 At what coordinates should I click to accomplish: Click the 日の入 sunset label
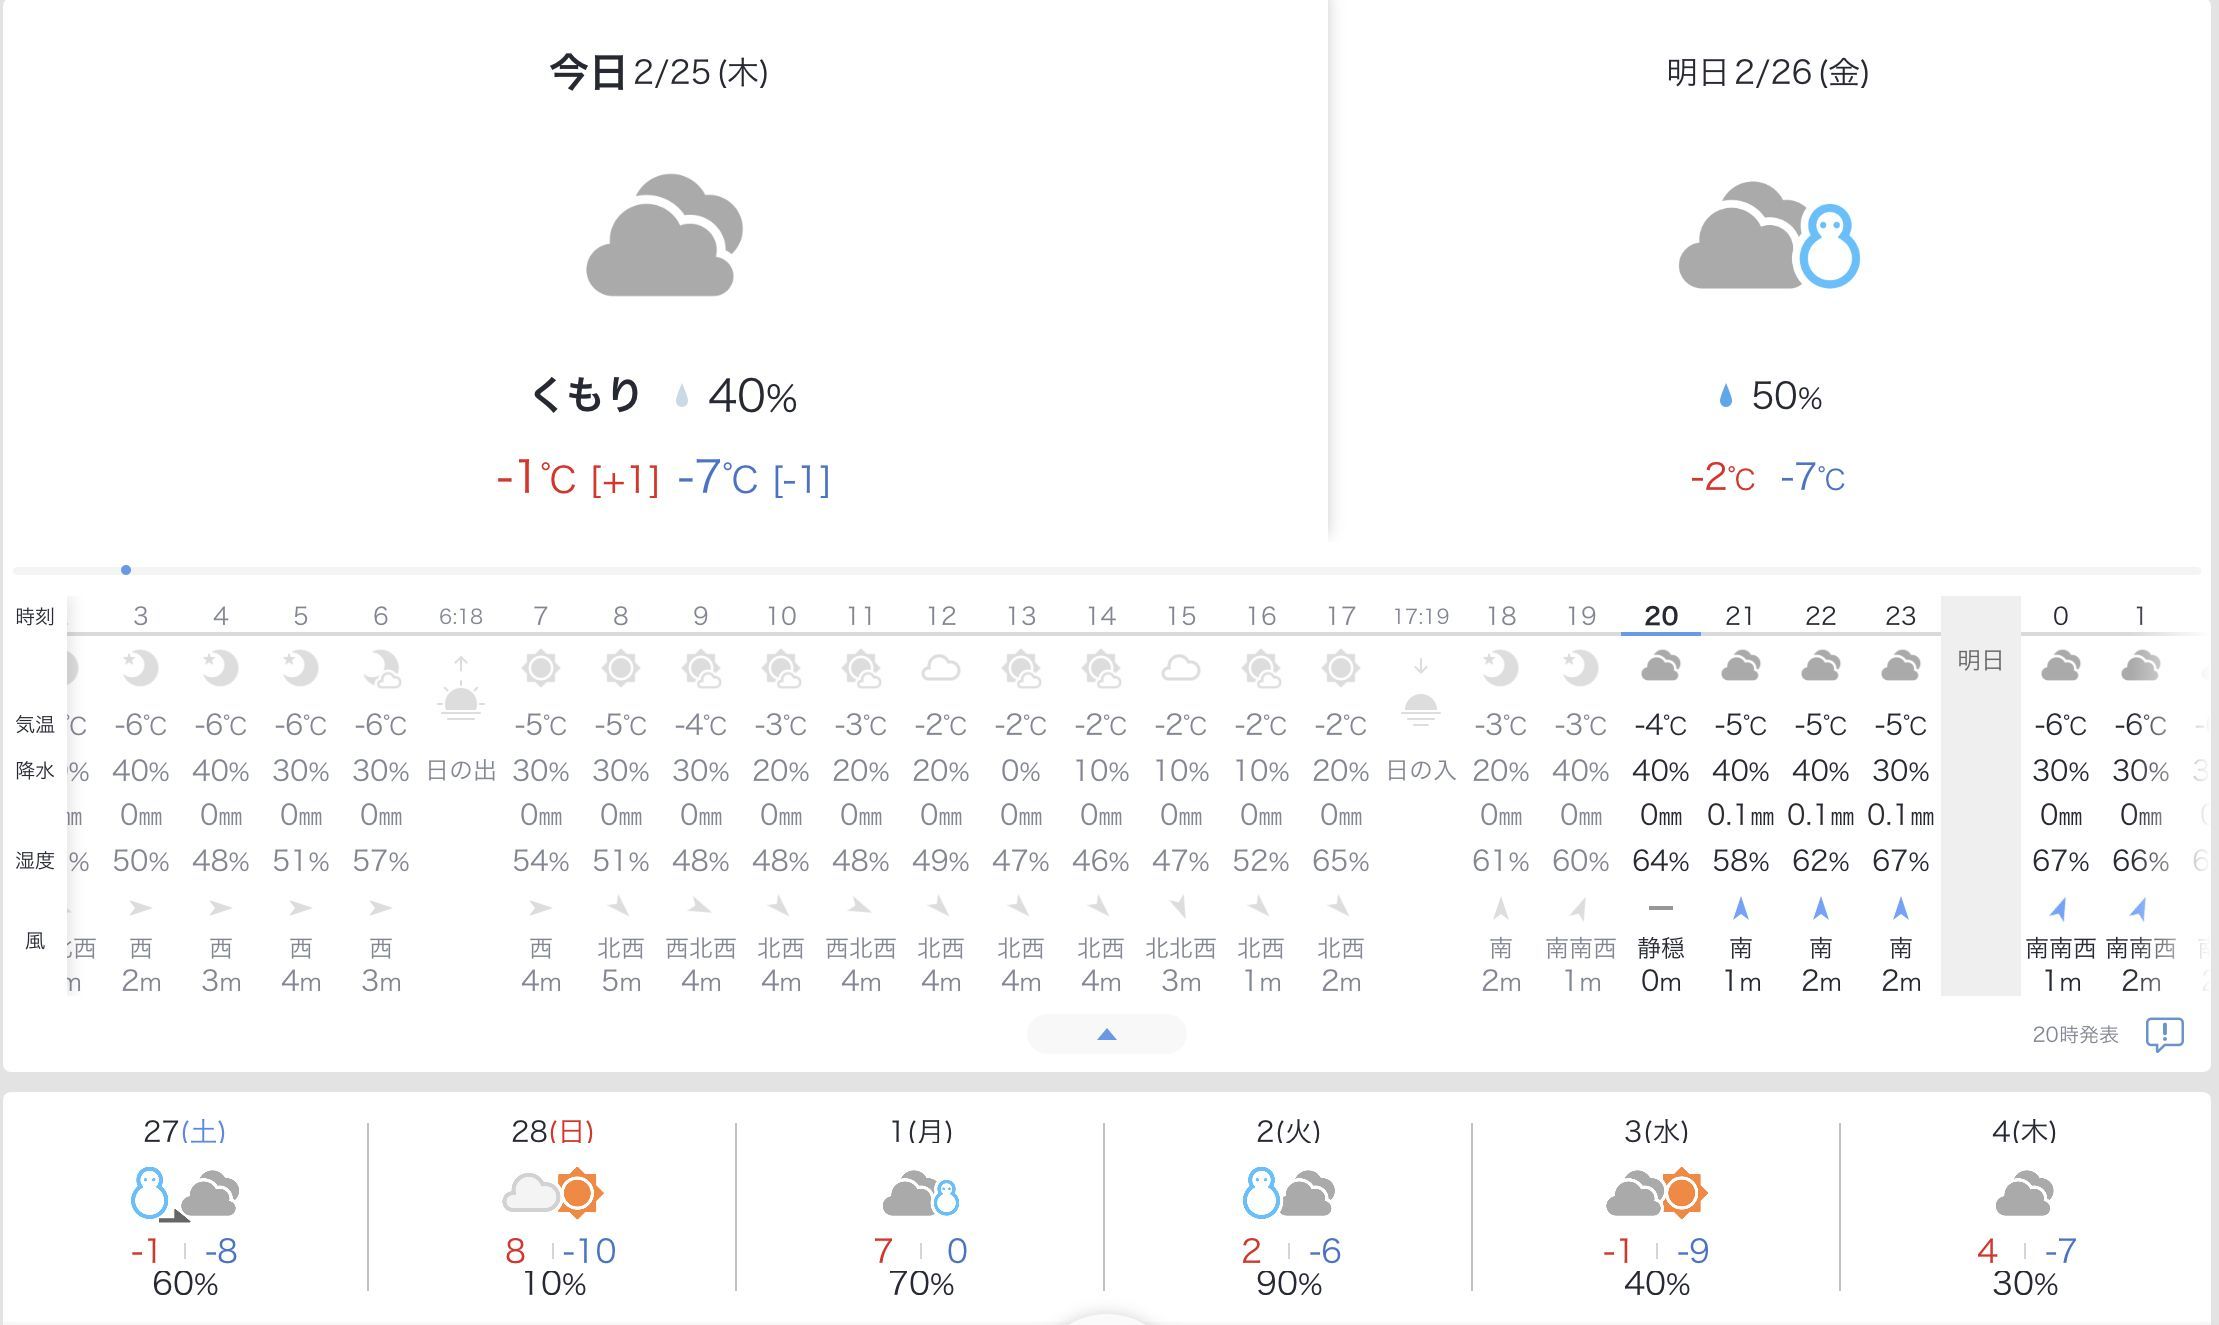click(x=1421, y=771)
